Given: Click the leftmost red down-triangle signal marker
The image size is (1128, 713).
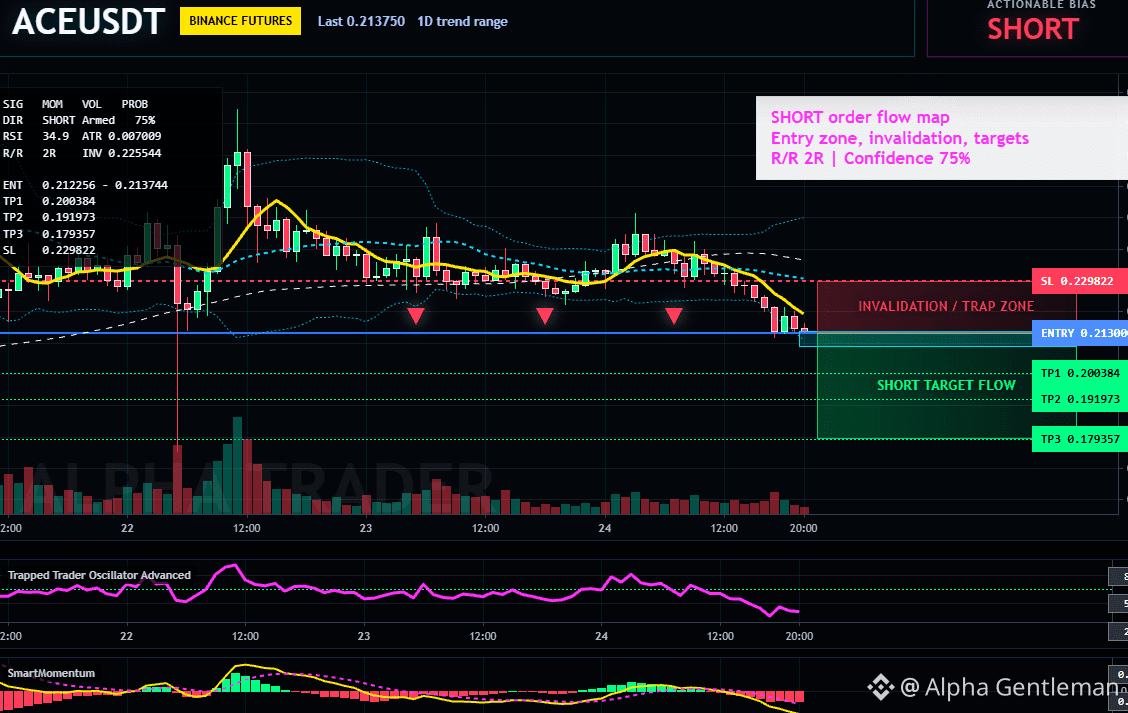Looking at the screenshot, I should tap(416, 315).
